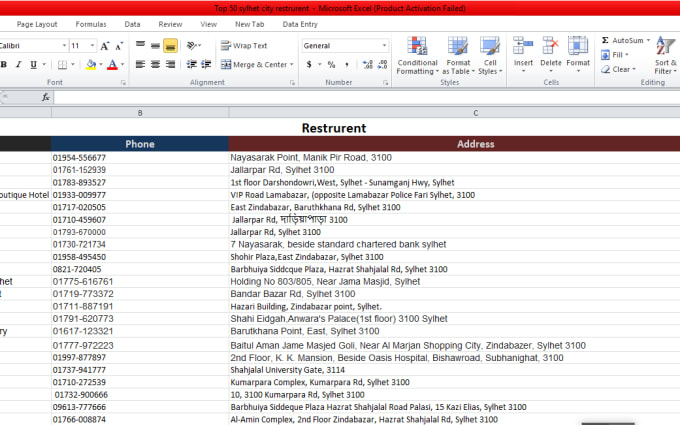Select the Phone header cell
Viewport: 680px width, 425px height.
coord(140,144)
